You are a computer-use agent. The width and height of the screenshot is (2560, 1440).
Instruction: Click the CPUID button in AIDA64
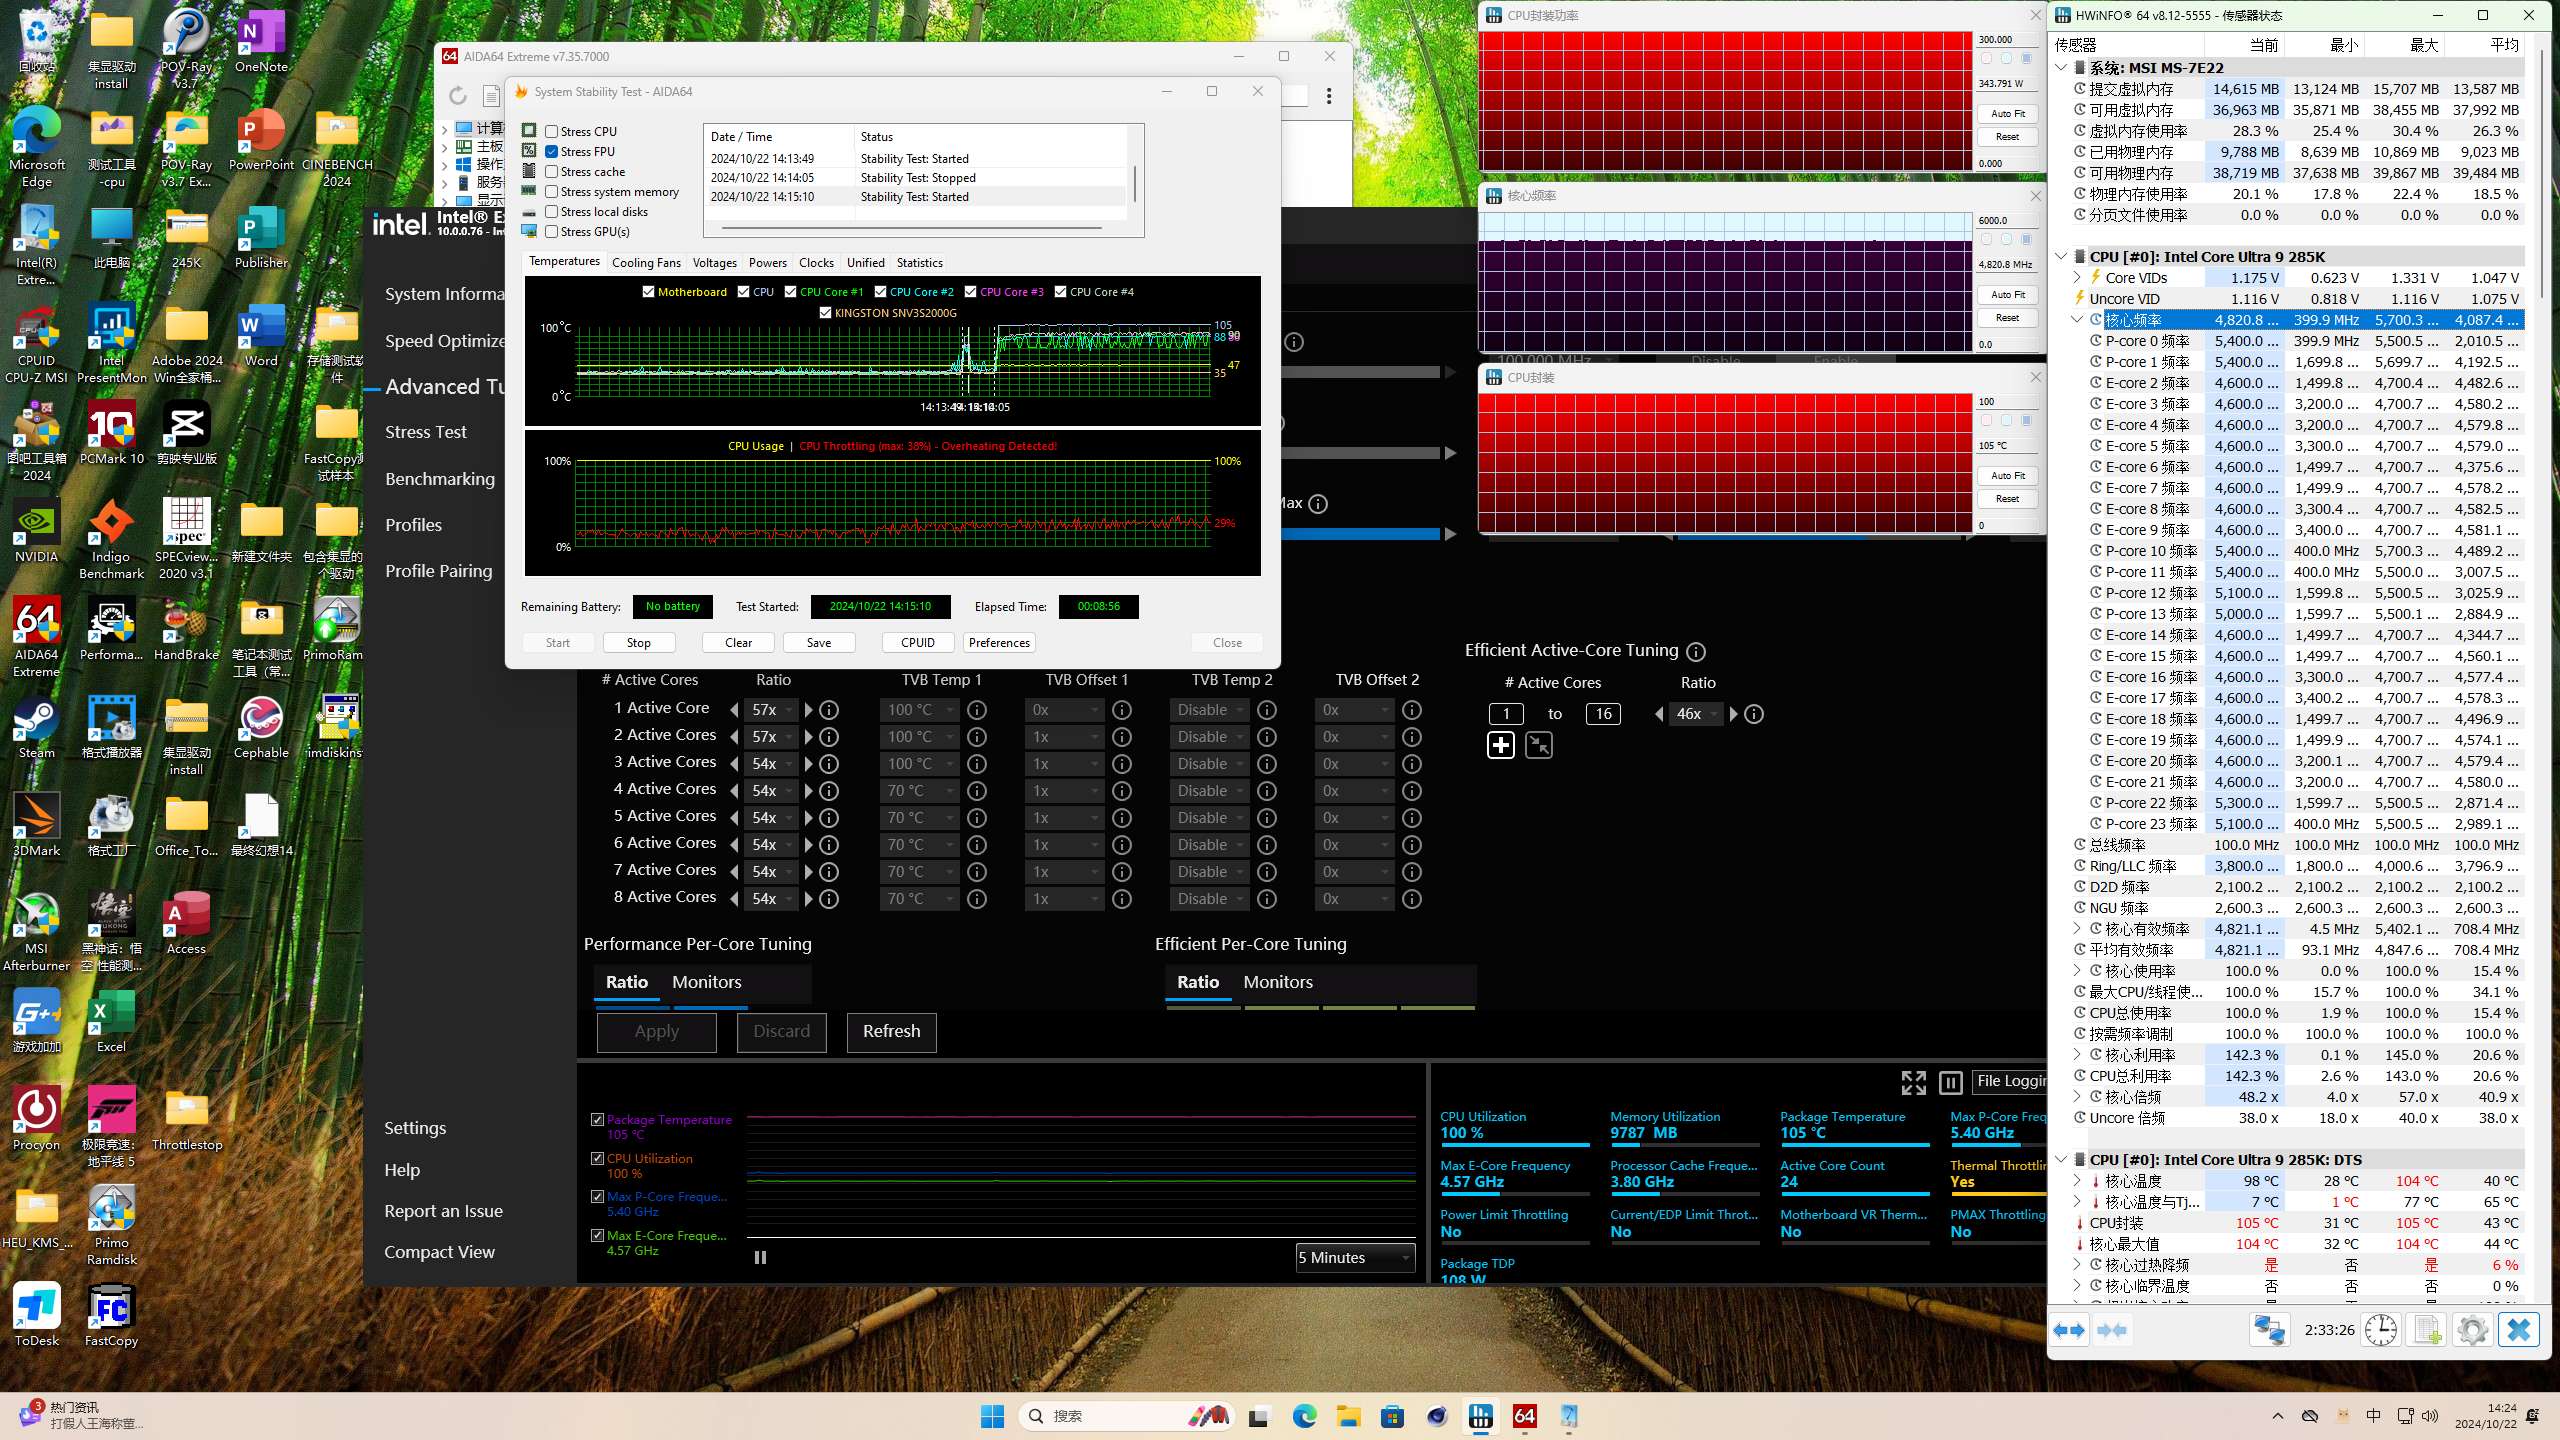(917, 643)
